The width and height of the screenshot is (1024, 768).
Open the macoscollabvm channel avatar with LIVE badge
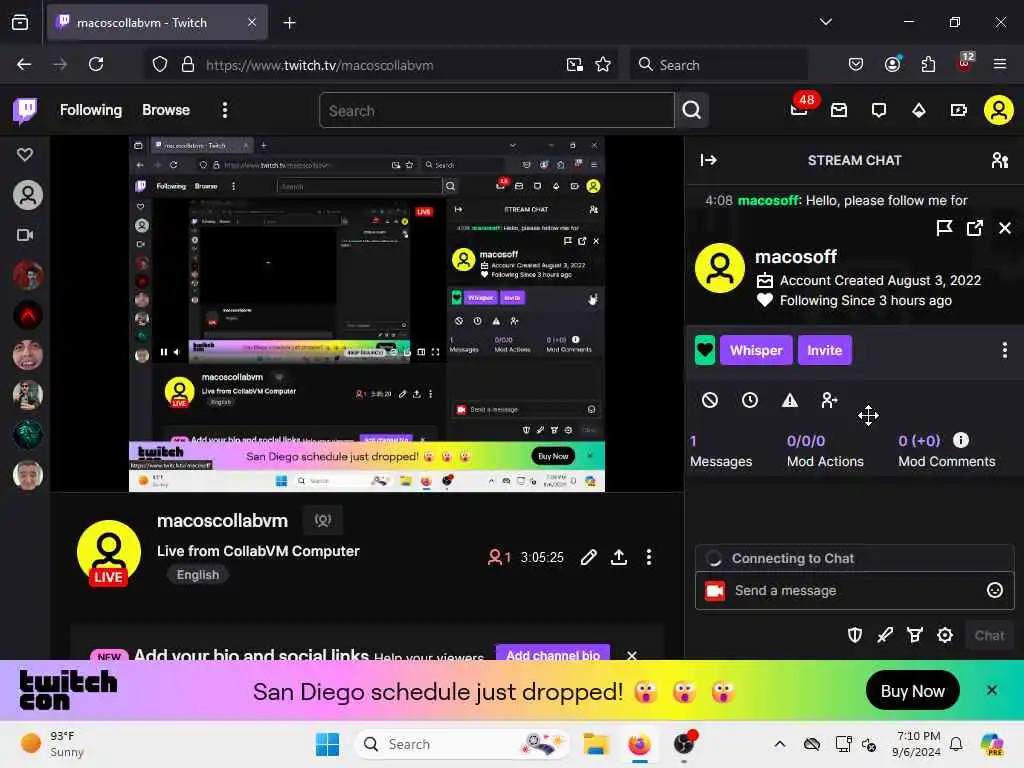coord(109,552)
